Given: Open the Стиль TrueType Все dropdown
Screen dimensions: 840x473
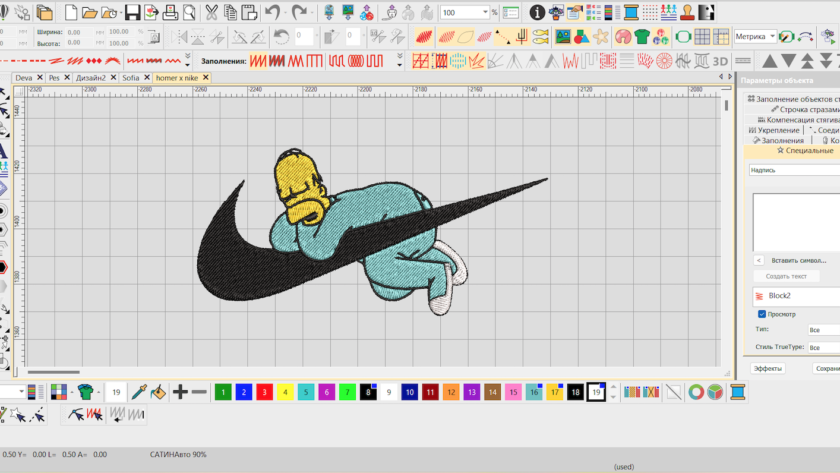Looking at the screenshot, I should [823, 348].
